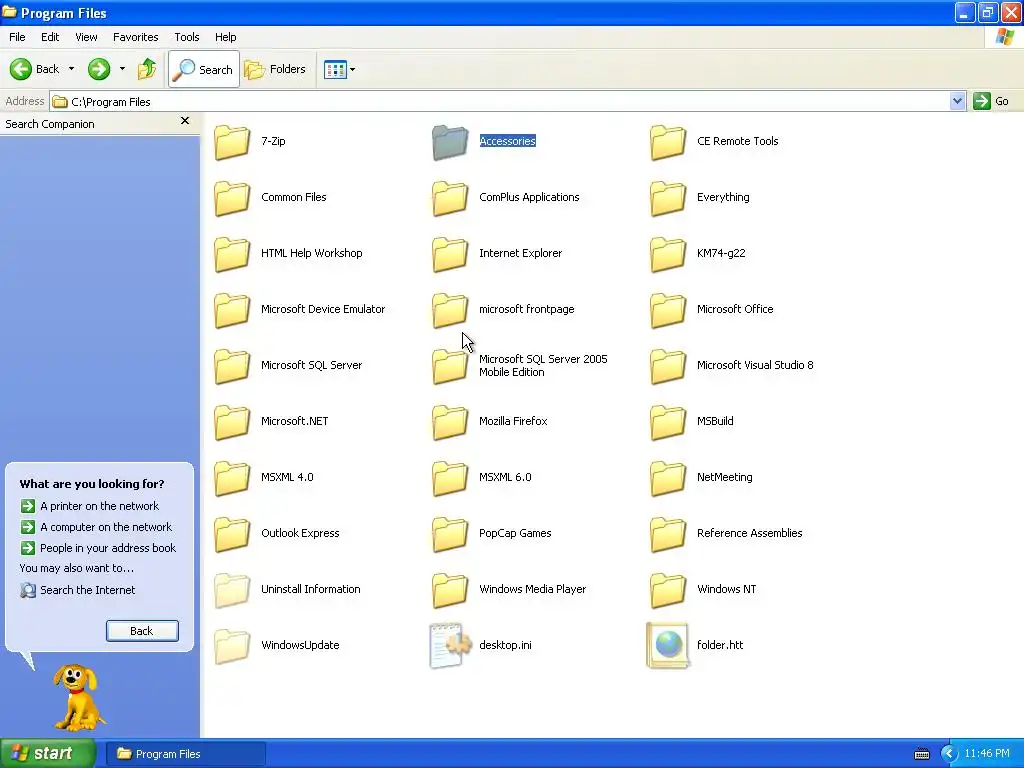Viewport: 1024px width, 768px height.
Task: Open the Windows start menu
Action: click(x=48, y=754)
